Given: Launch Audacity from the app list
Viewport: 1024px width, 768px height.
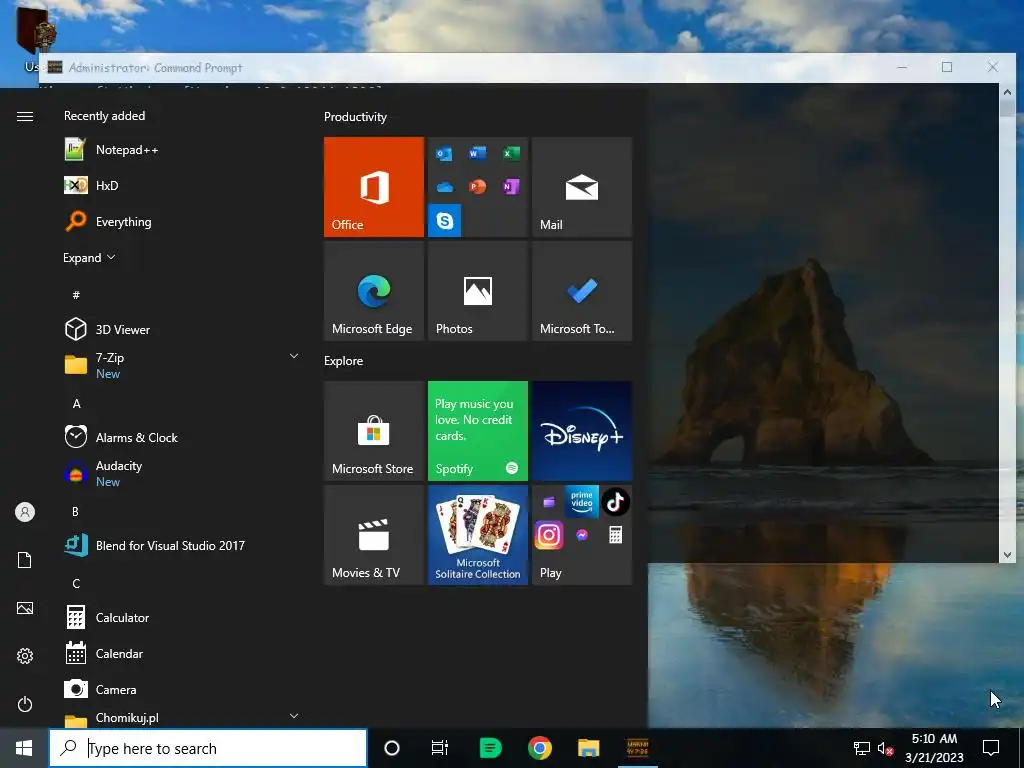Looking at the screenshot, I should pyautogui.click(x=182, y=473).
